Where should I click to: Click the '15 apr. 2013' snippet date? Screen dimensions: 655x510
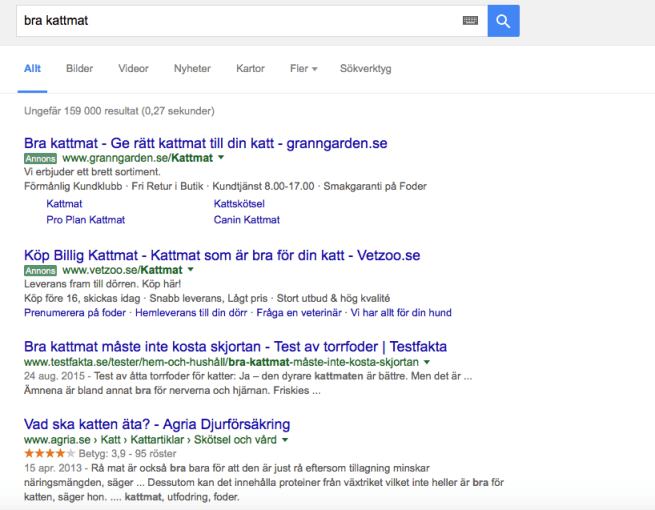click(x=53, y=468)
